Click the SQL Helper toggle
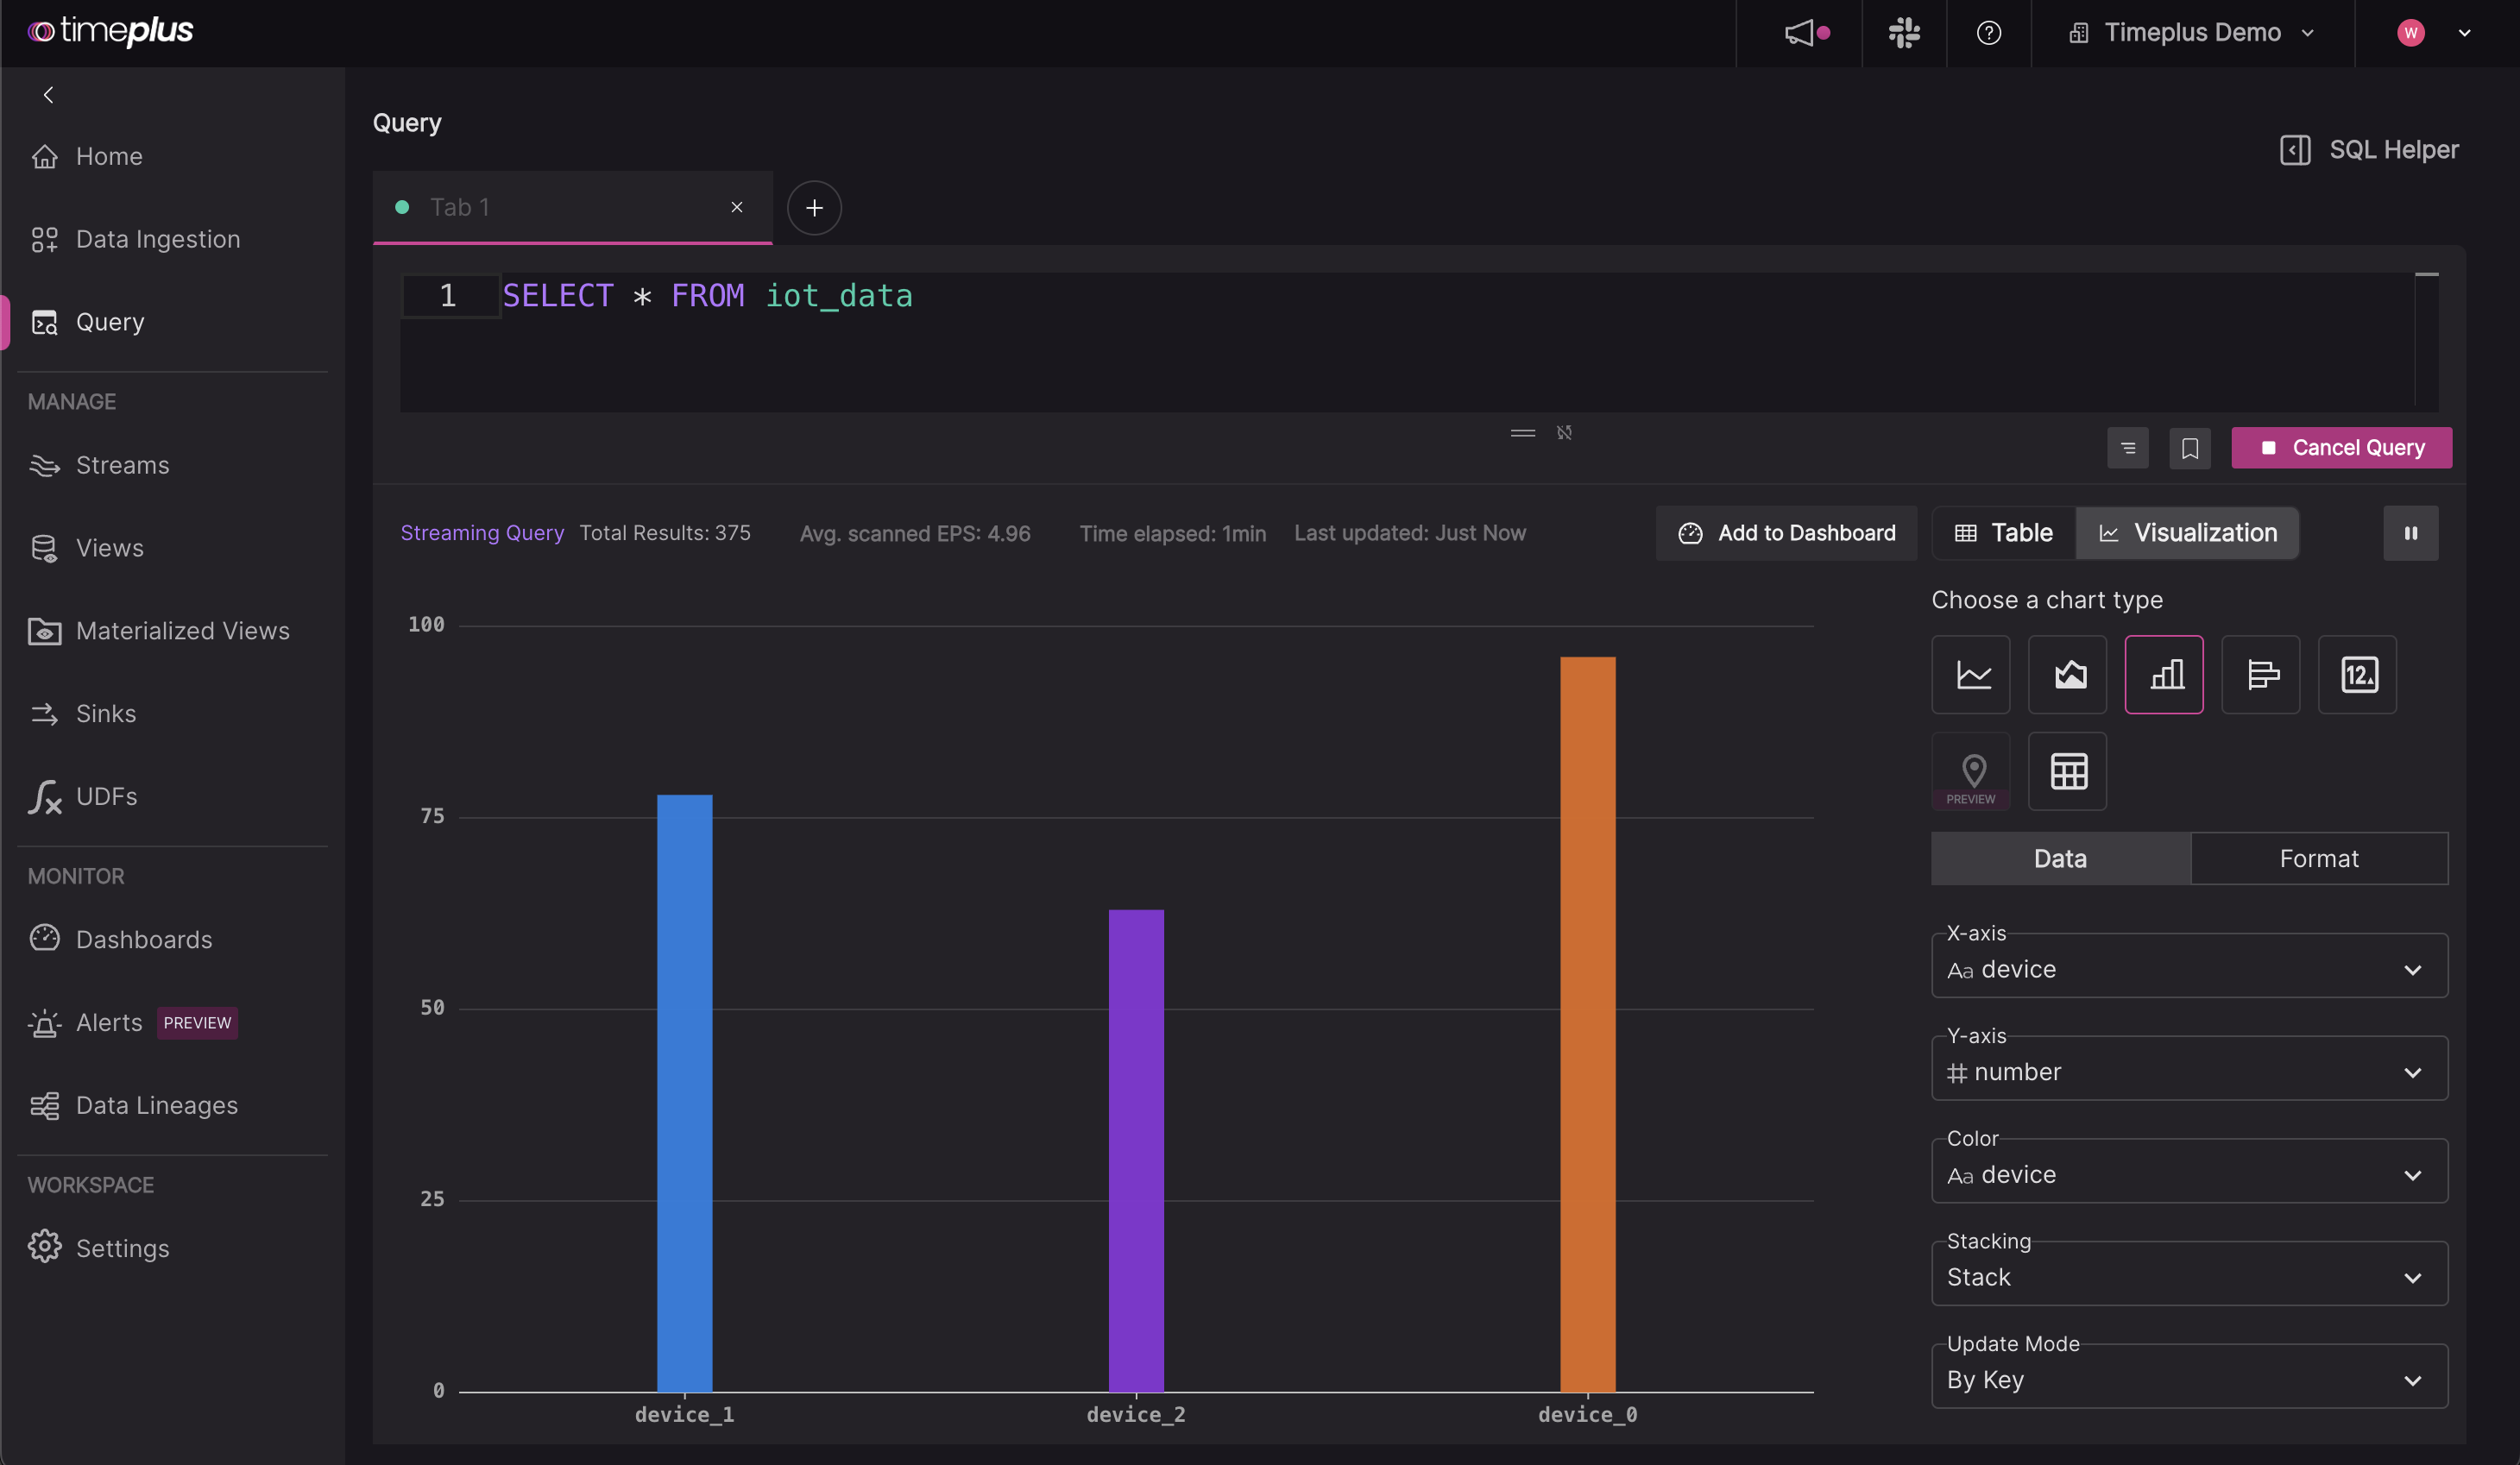Screen dimensions: 2520x1465 click(x=2366, y=148)
